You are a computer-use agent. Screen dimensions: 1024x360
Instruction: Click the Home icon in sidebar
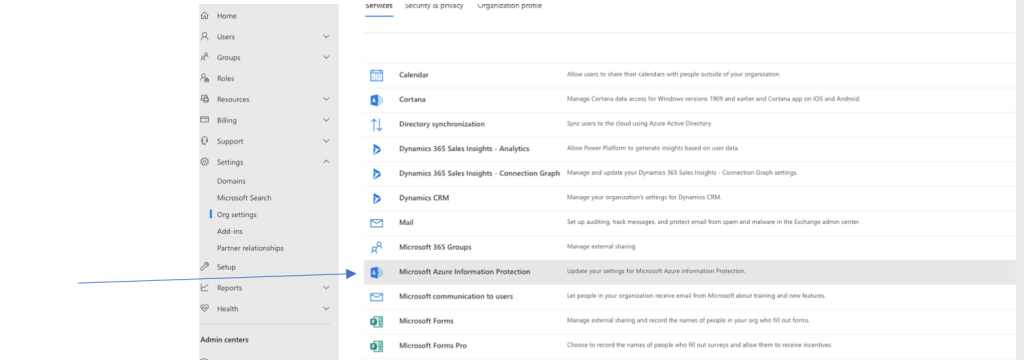pos(205,16)
